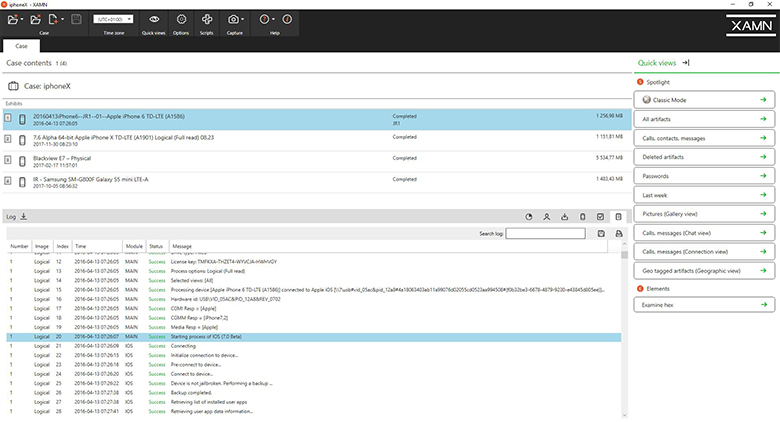
Task: Open the Scripts puzzle icon
Action: [207, 19]
